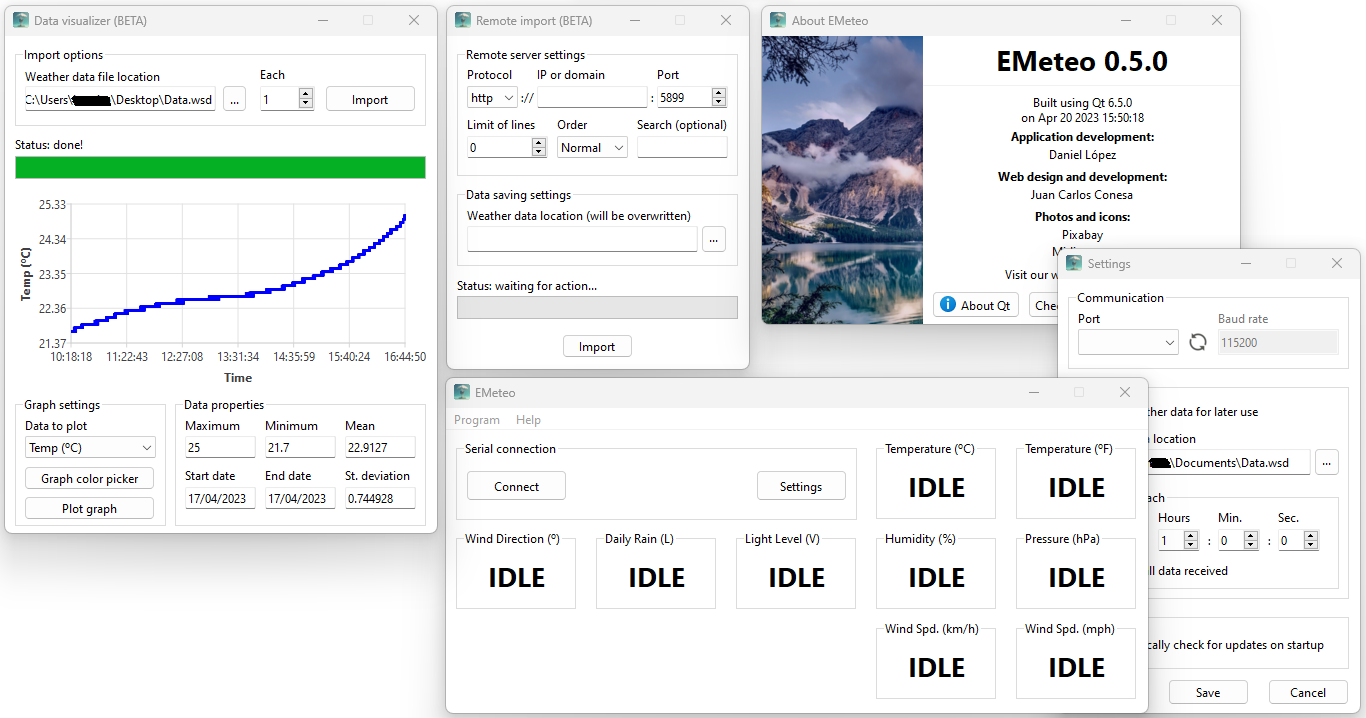Browse for the data saving location in Remote import
Viewport: 1366px width, 718px height.
[x=713, y=239]
